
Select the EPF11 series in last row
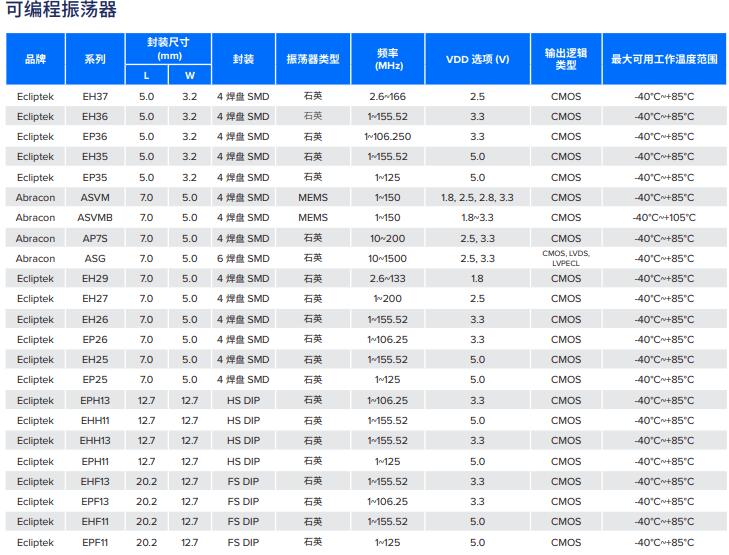(95, 542)
